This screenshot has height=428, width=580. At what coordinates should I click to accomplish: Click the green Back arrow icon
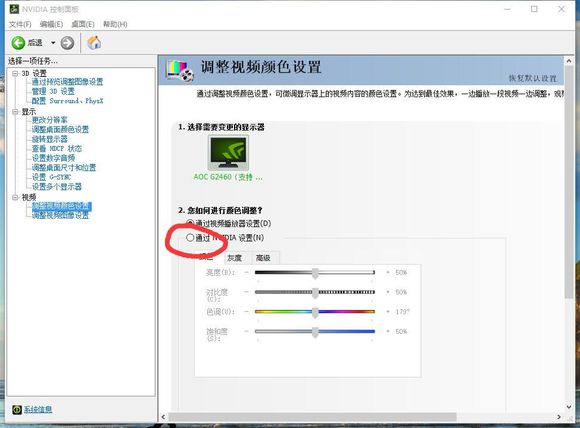click(18, 43)
